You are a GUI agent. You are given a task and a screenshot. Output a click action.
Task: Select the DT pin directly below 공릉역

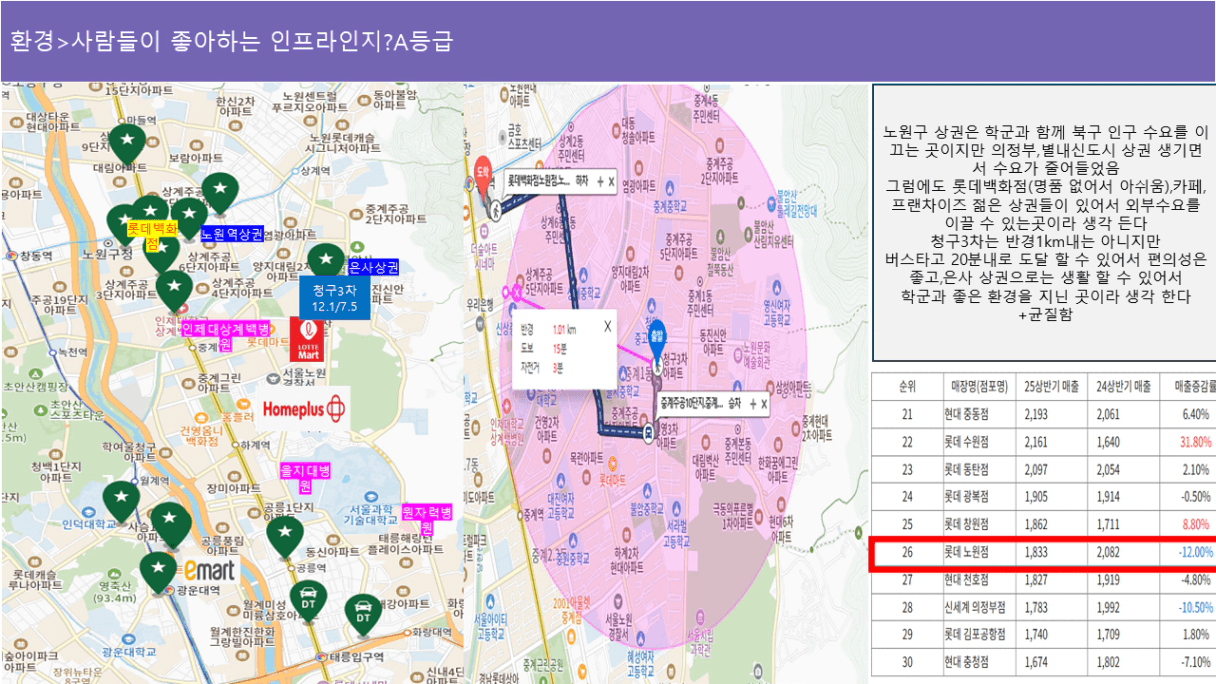[x=308, y=601]
